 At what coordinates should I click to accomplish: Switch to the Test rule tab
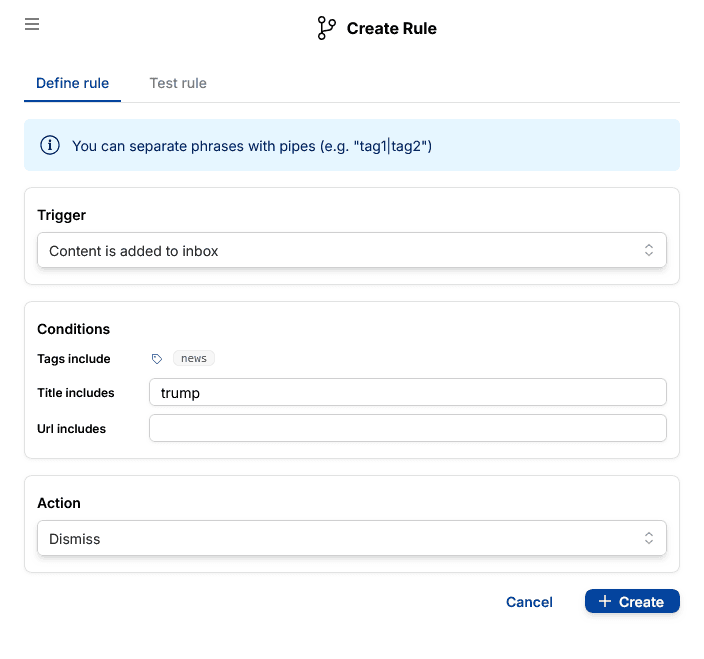pos(178,83)
